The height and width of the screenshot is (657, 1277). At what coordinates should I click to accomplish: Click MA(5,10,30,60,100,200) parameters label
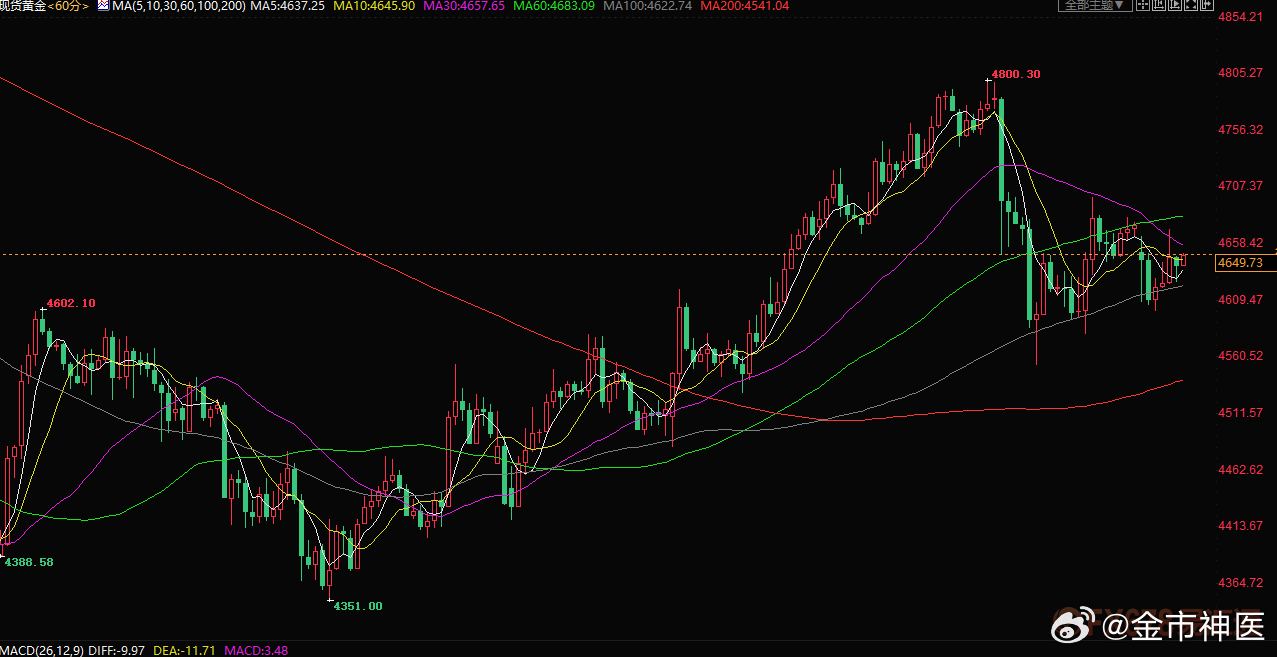179,6
